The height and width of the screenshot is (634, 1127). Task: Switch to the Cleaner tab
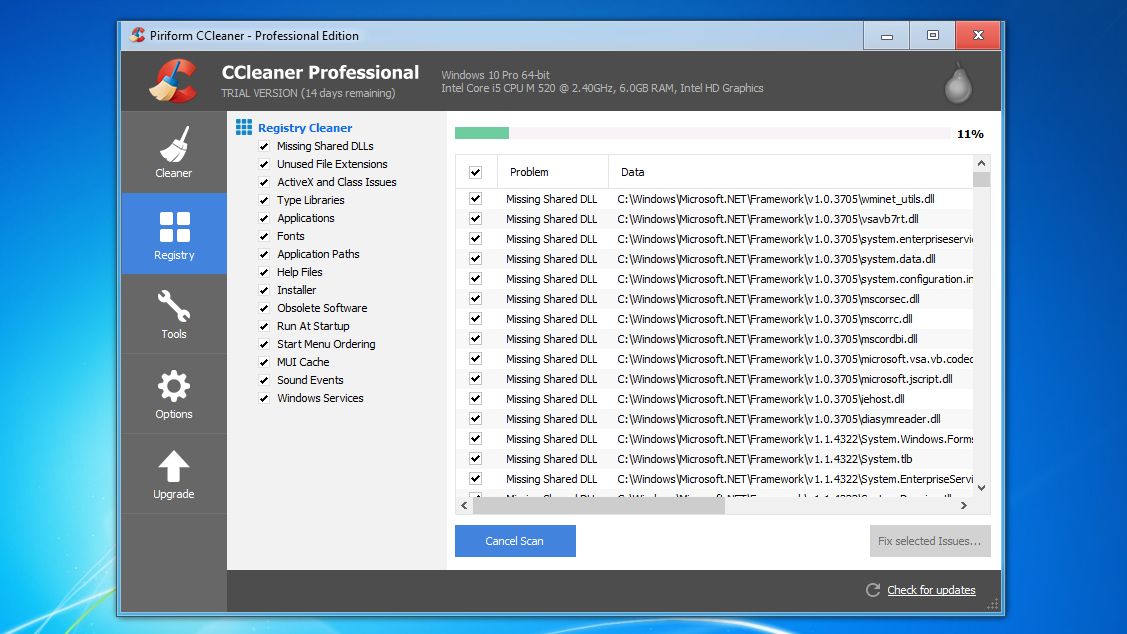click(174, 150)
